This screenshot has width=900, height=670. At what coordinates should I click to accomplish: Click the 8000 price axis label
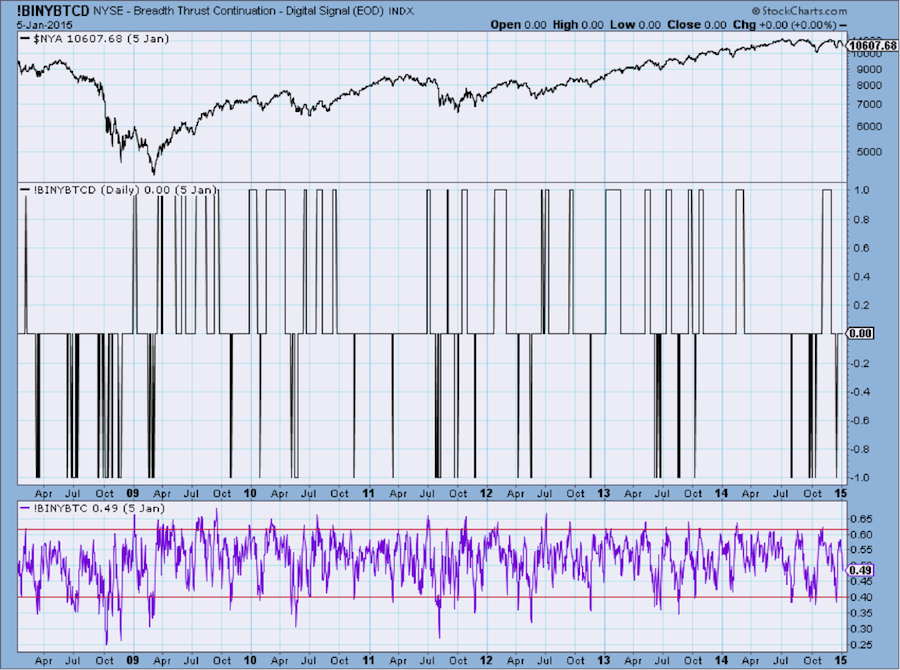868,86
